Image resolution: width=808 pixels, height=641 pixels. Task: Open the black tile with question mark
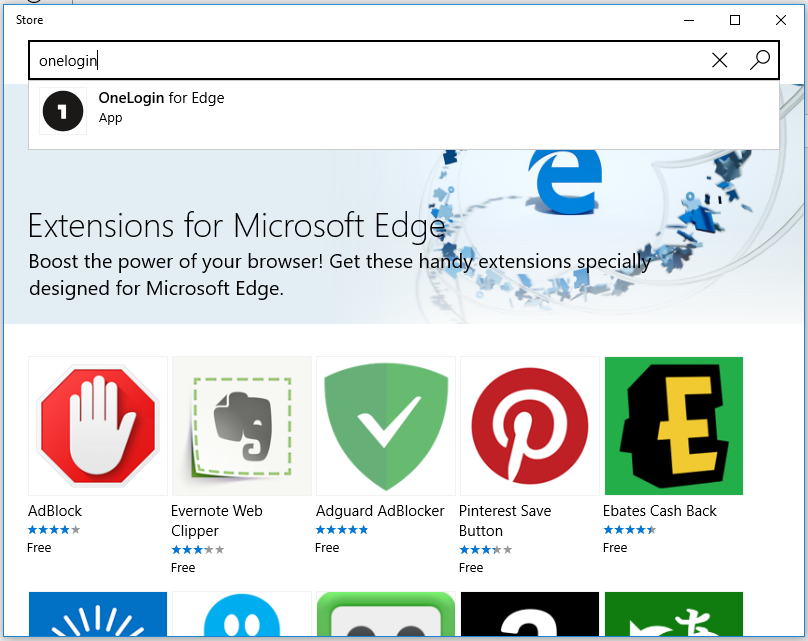click(530, 614)
